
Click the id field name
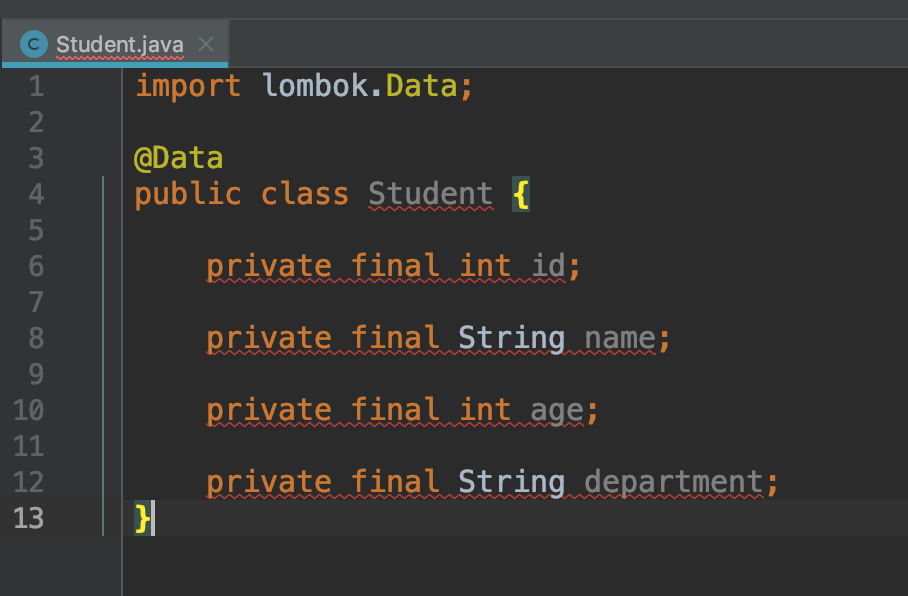548,265
